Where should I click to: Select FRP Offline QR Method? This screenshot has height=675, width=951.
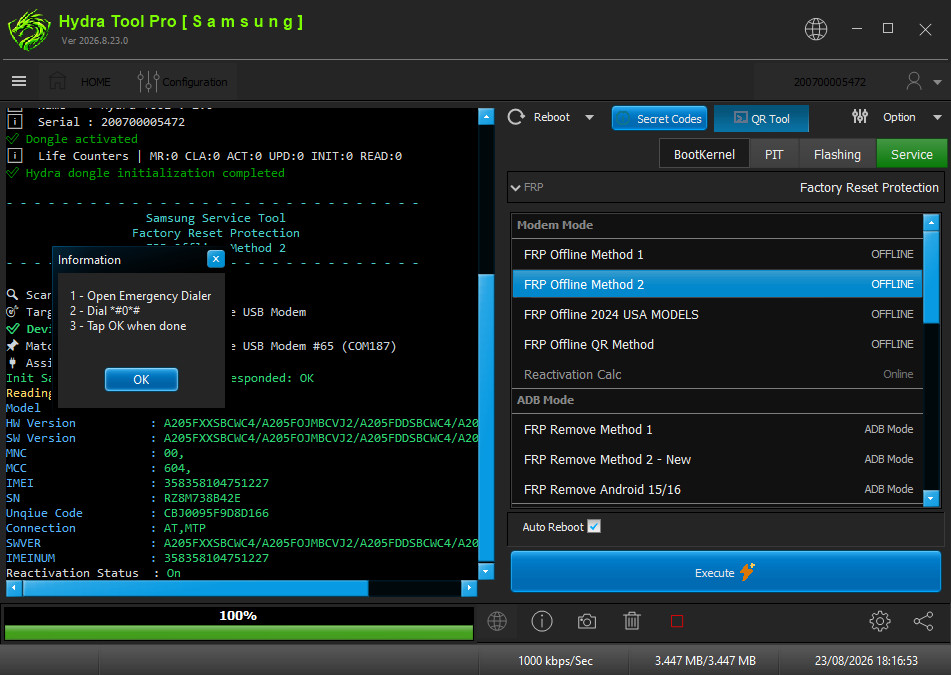[x=717, y=344]
